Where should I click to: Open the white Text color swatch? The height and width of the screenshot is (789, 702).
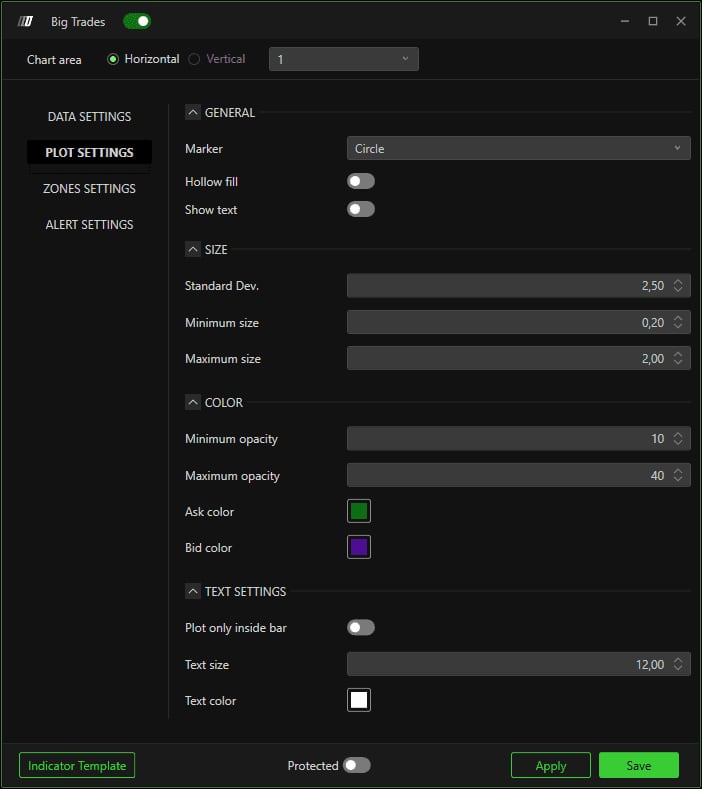pos(359,700)
